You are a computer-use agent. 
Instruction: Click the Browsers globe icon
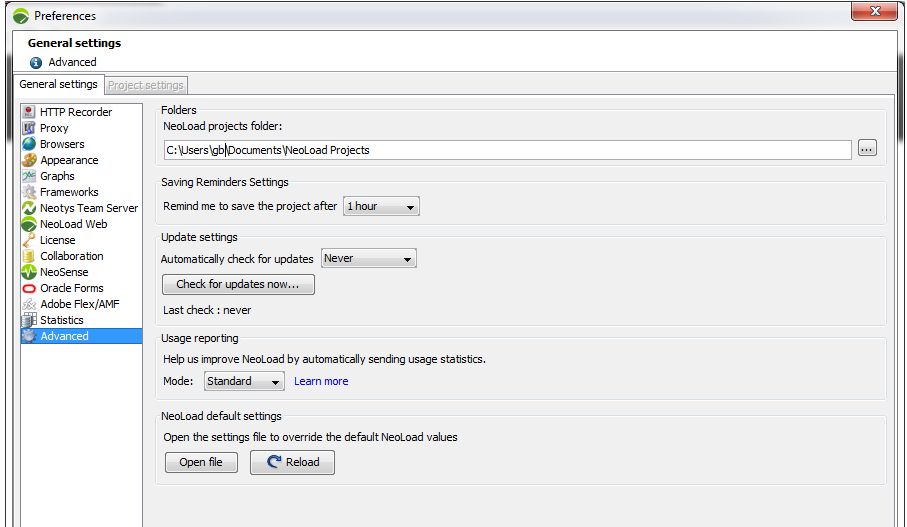pos(30,144)
